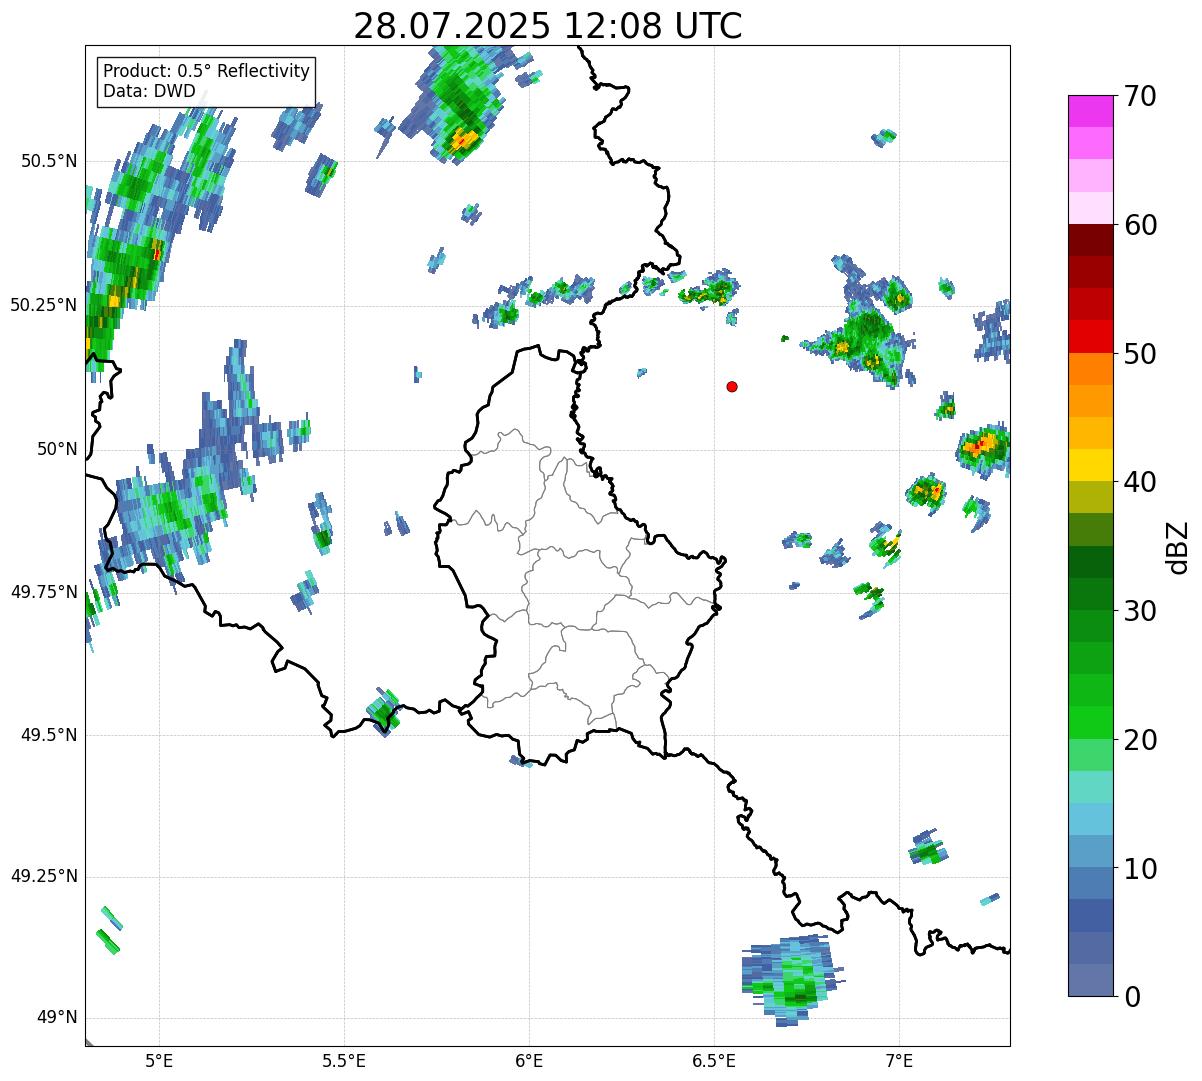The height and width of the screenshot is (1081, 1202).
Task: Click the 5°E longitude label
Action: [x=159, y=1061]
